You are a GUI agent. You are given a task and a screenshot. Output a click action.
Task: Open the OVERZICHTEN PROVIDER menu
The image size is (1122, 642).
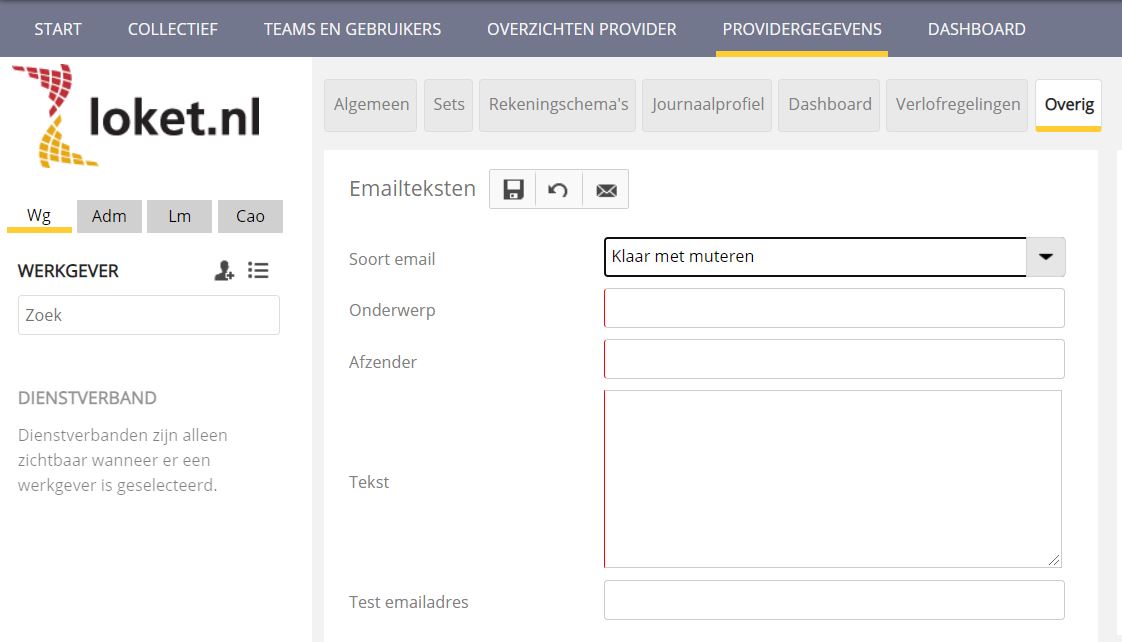pyautogui.click(x=581, y=29)
